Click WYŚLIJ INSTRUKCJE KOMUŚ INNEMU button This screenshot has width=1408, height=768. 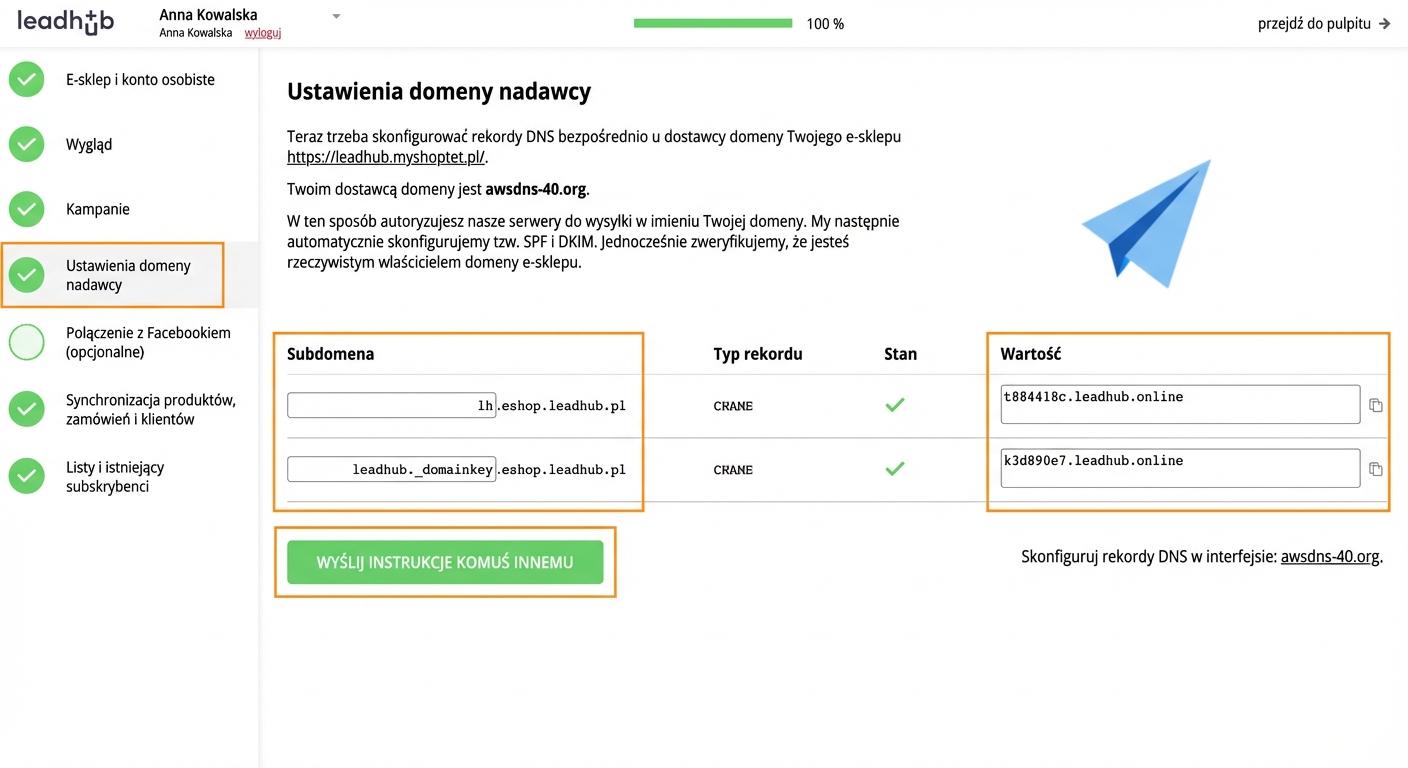click(x=445, y=562)
